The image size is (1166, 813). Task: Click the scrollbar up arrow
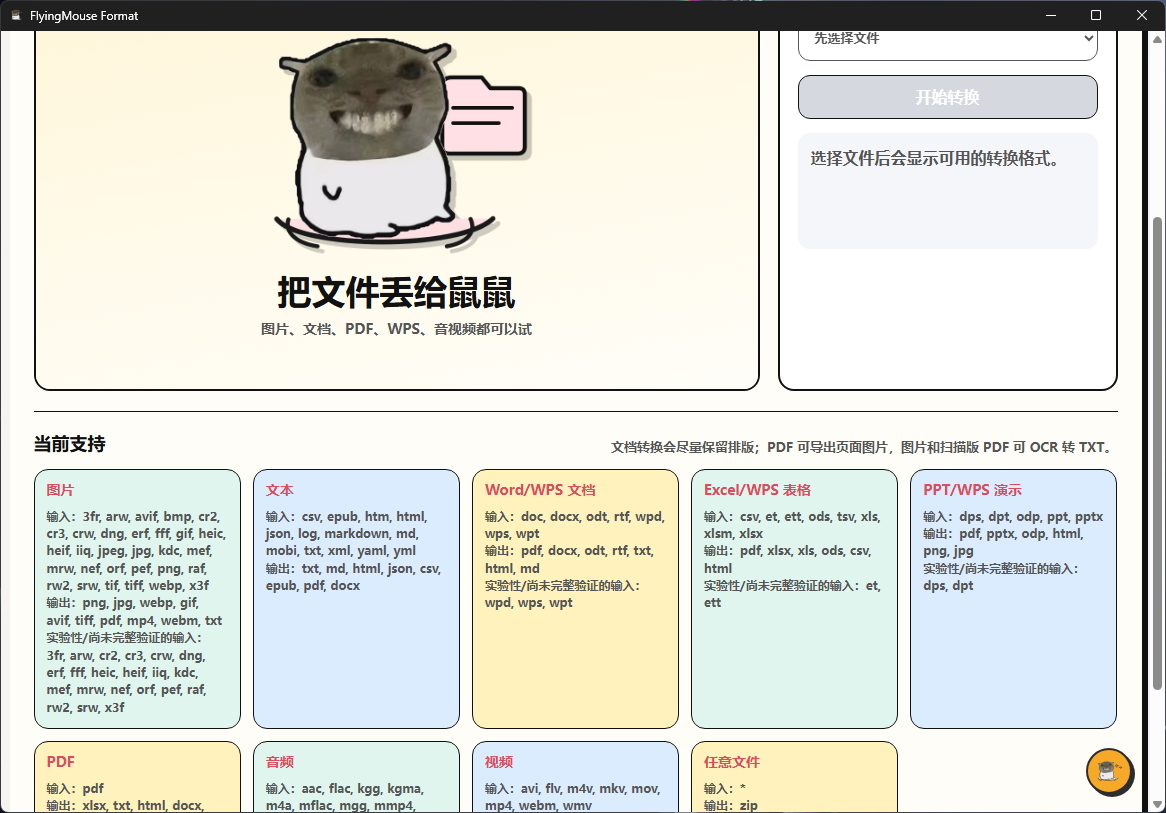1156,39
